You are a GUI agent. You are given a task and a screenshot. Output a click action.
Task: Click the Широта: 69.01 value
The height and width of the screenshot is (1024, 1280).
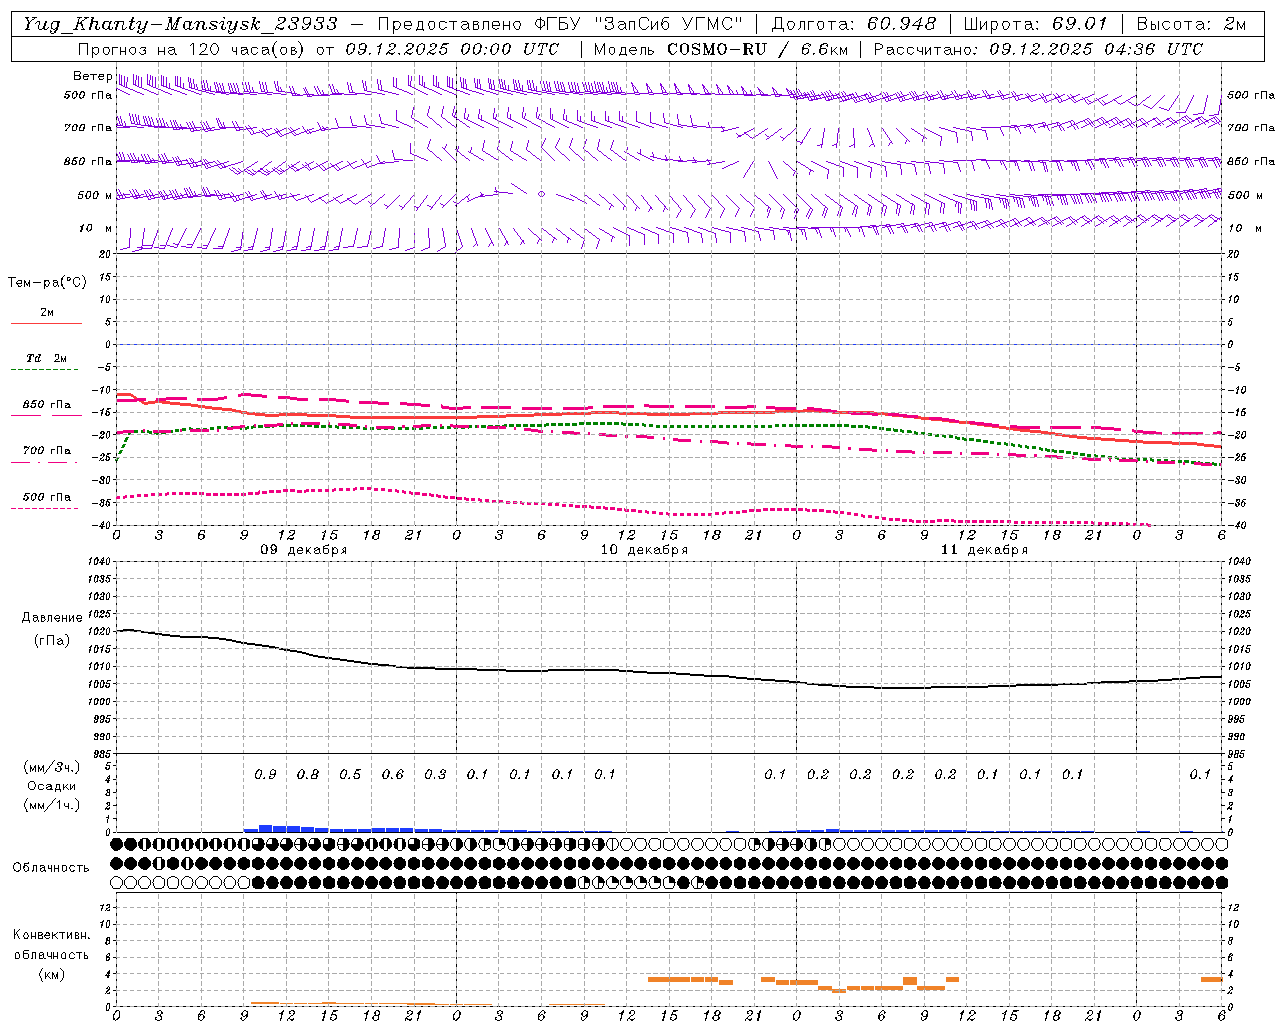click(x=1035, y=24)
